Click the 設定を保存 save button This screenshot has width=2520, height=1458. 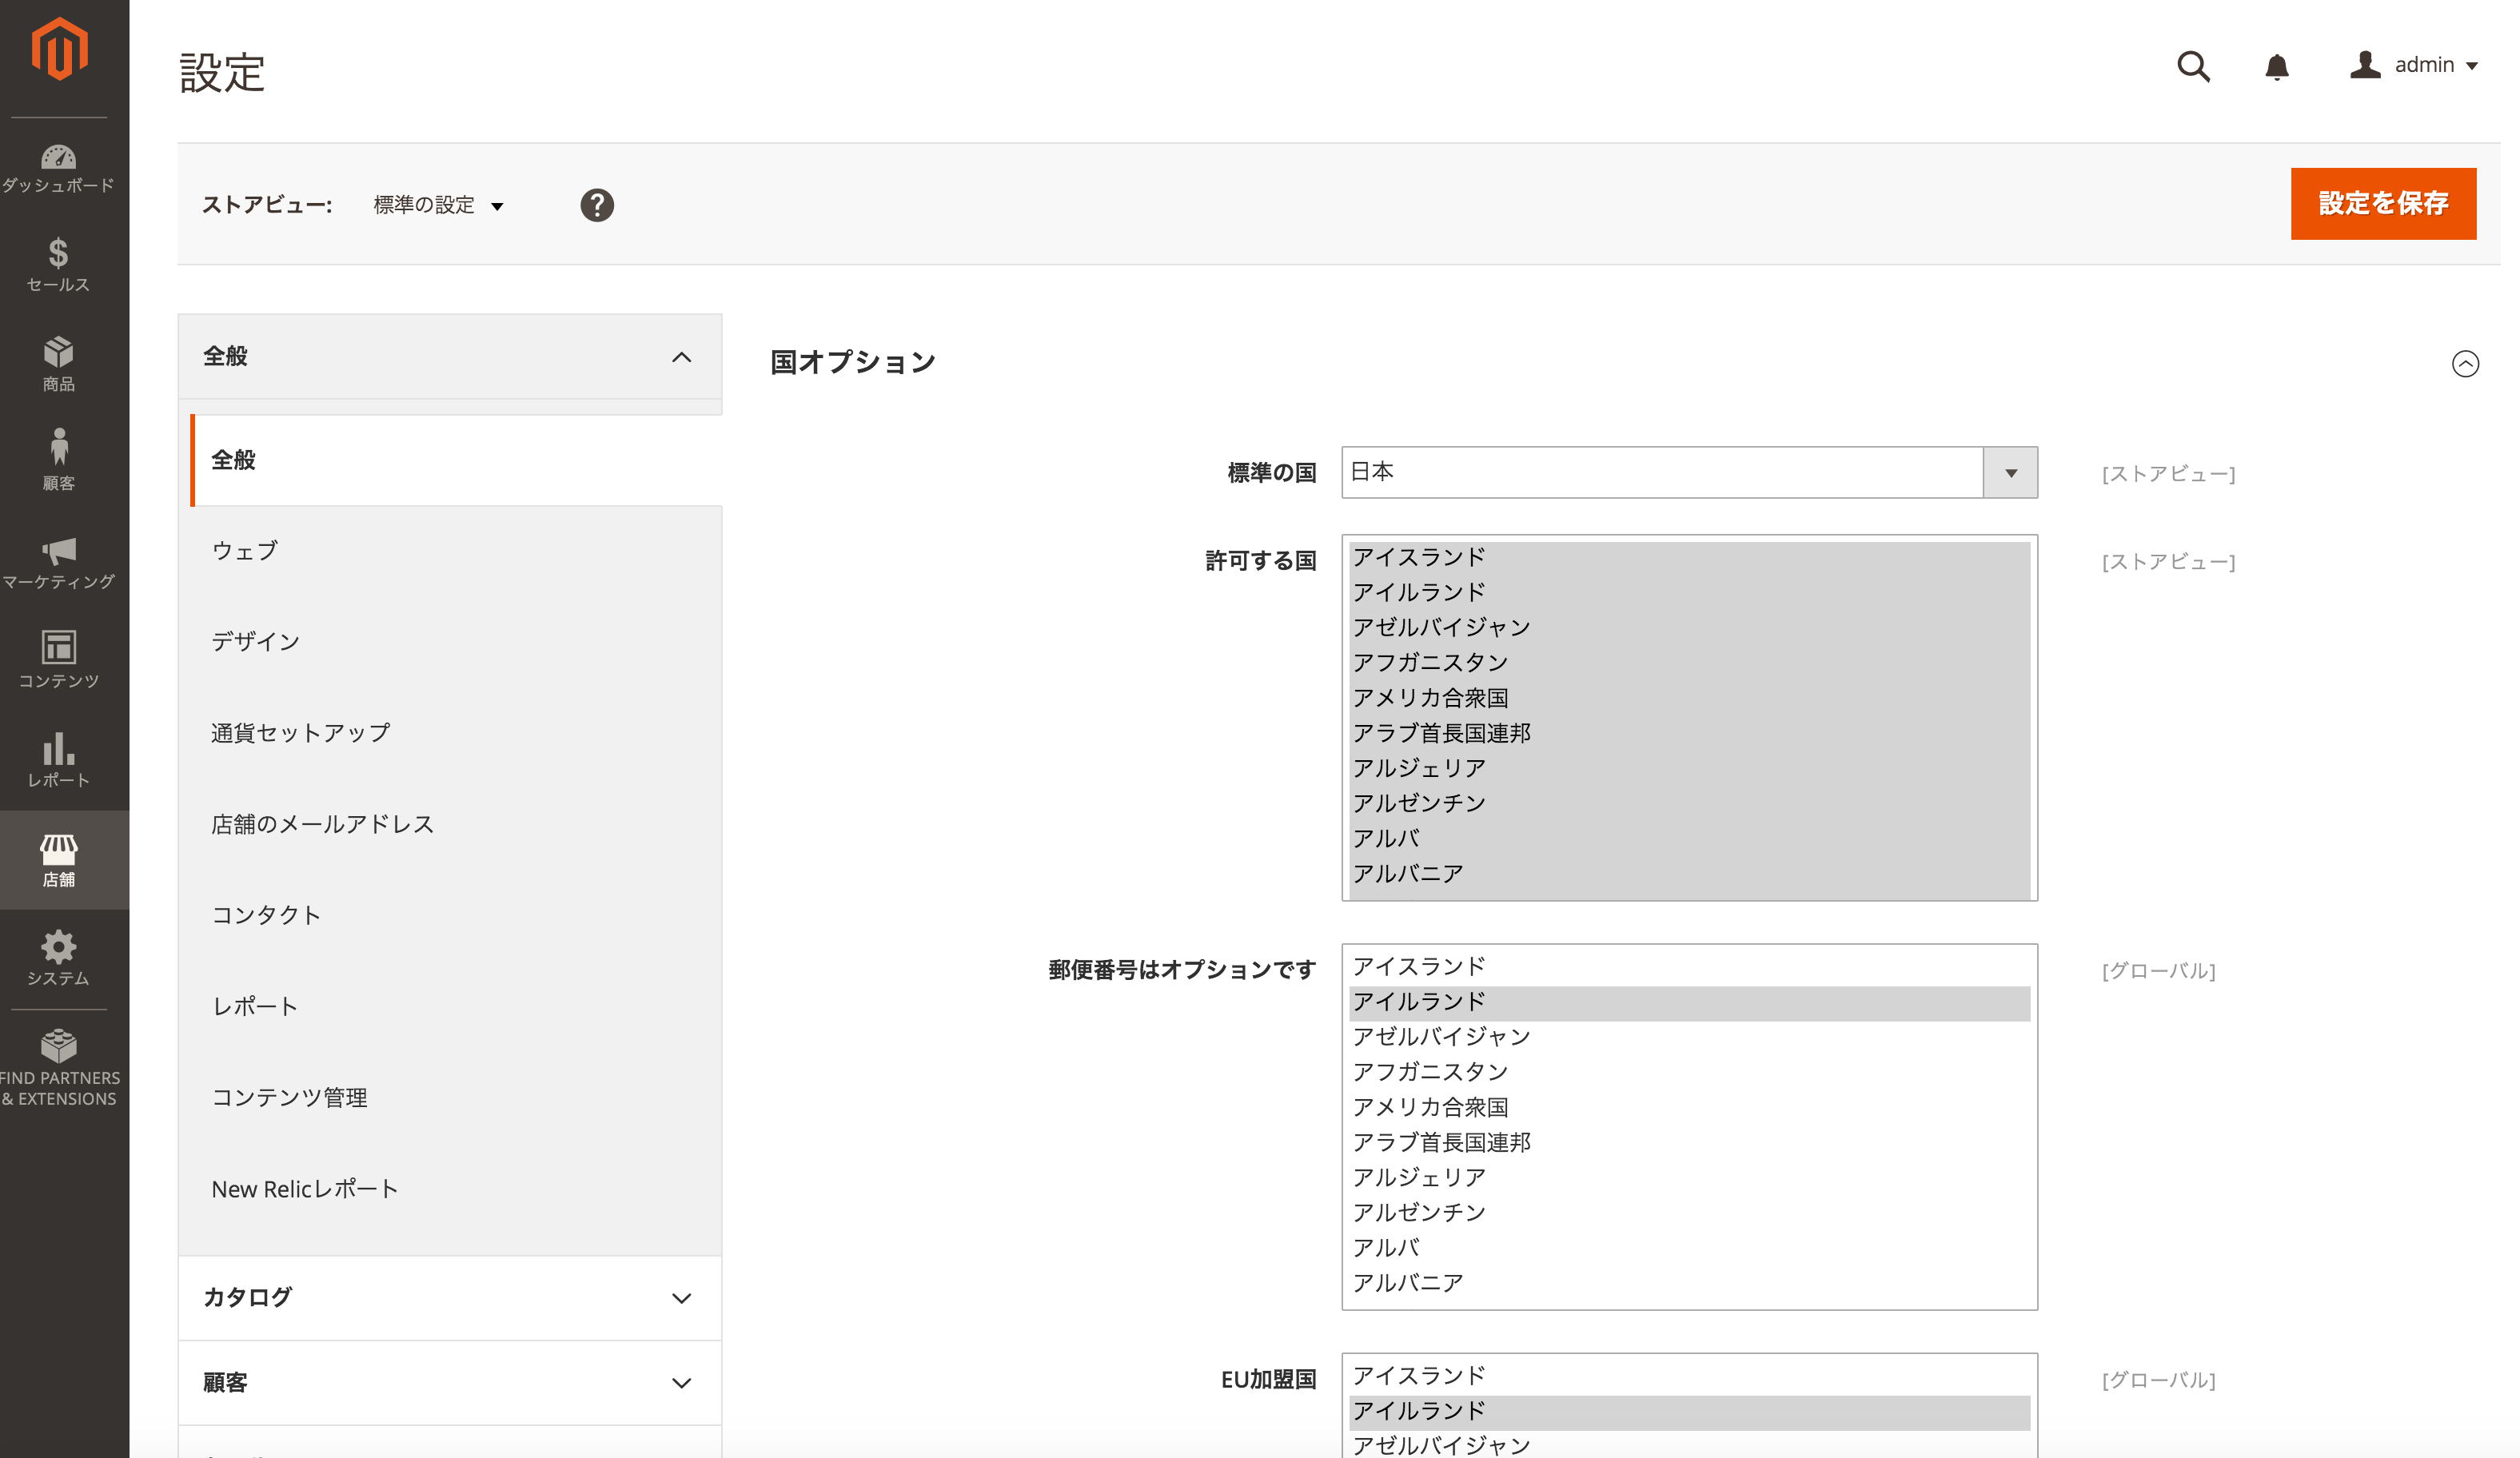(x=2383, y=203)
